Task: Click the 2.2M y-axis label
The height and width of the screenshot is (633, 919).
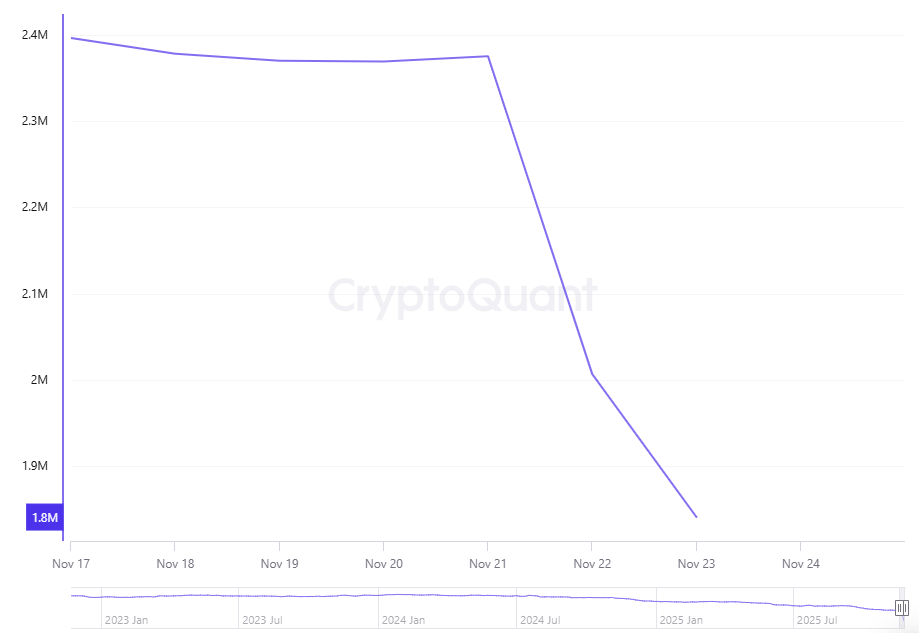Action: coord(34,207)
